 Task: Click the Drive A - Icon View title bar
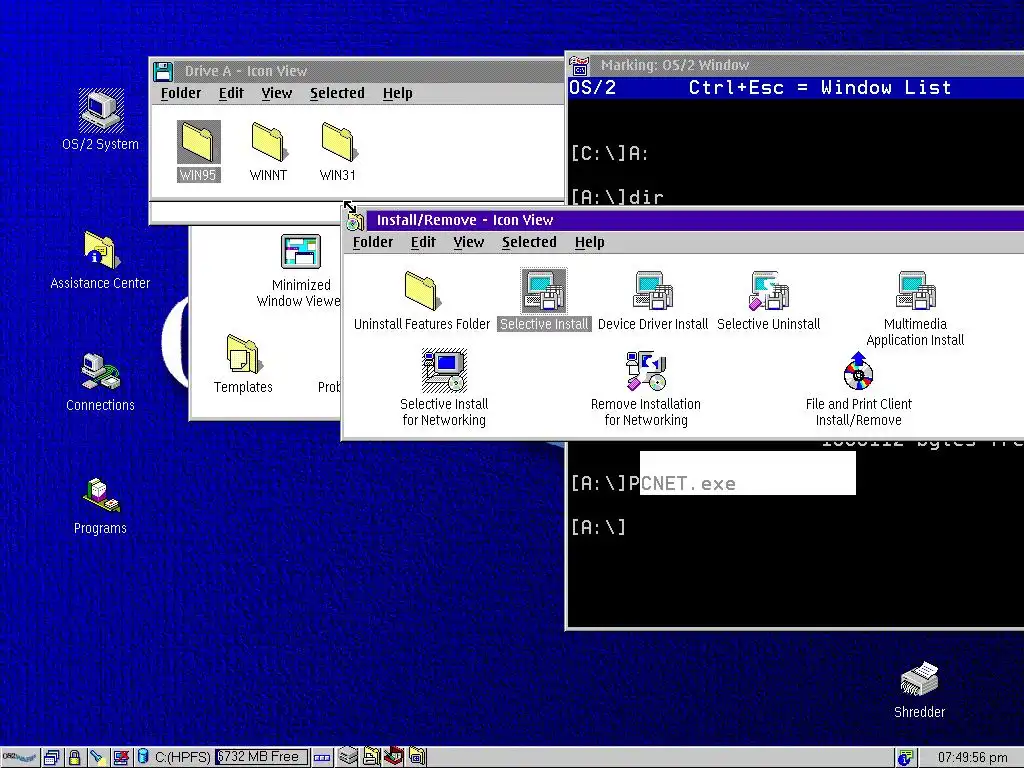369,71
